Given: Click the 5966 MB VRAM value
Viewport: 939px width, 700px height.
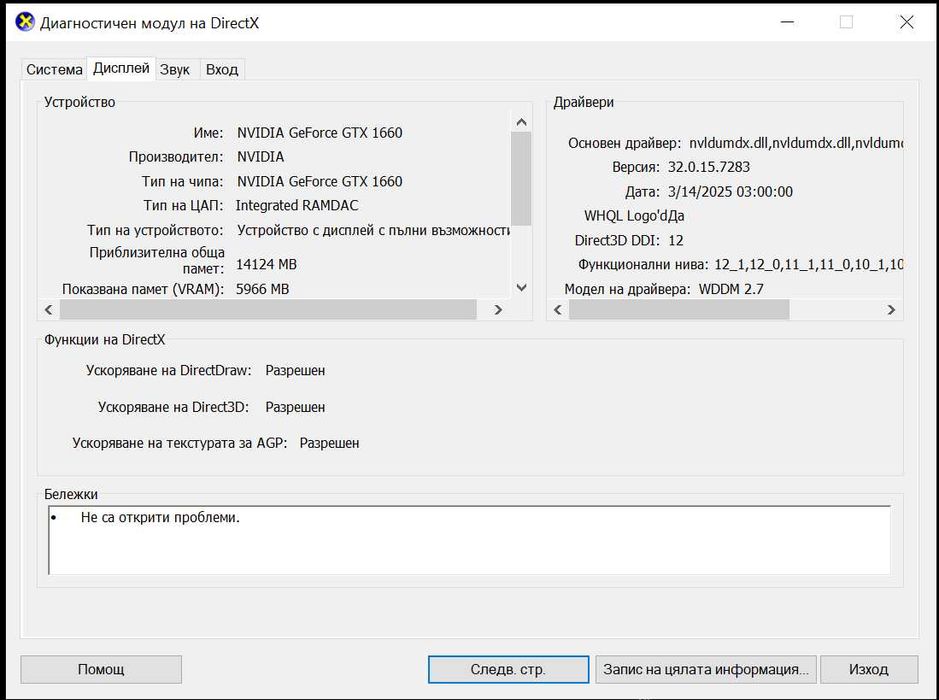Looking at the screenshot, I should pos(262,289).
